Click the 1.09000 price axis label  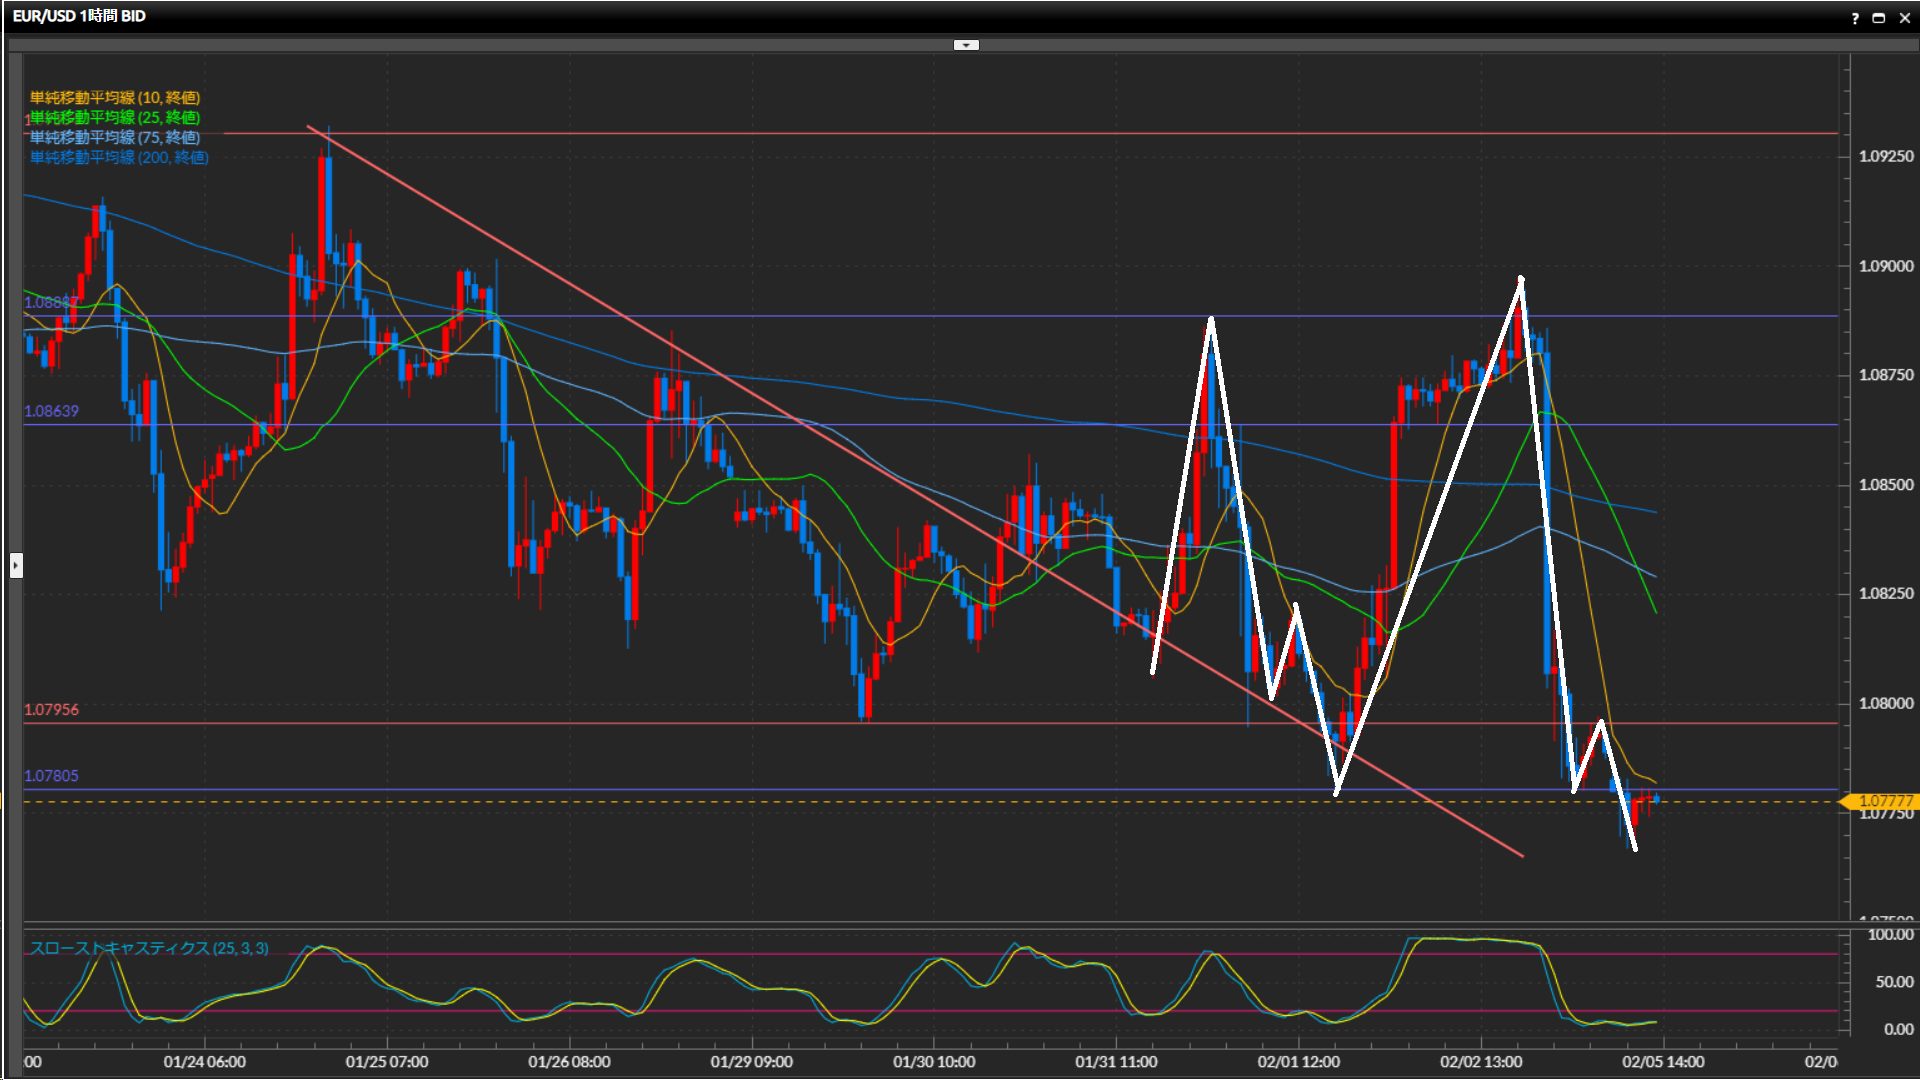tap(1885, 266)
